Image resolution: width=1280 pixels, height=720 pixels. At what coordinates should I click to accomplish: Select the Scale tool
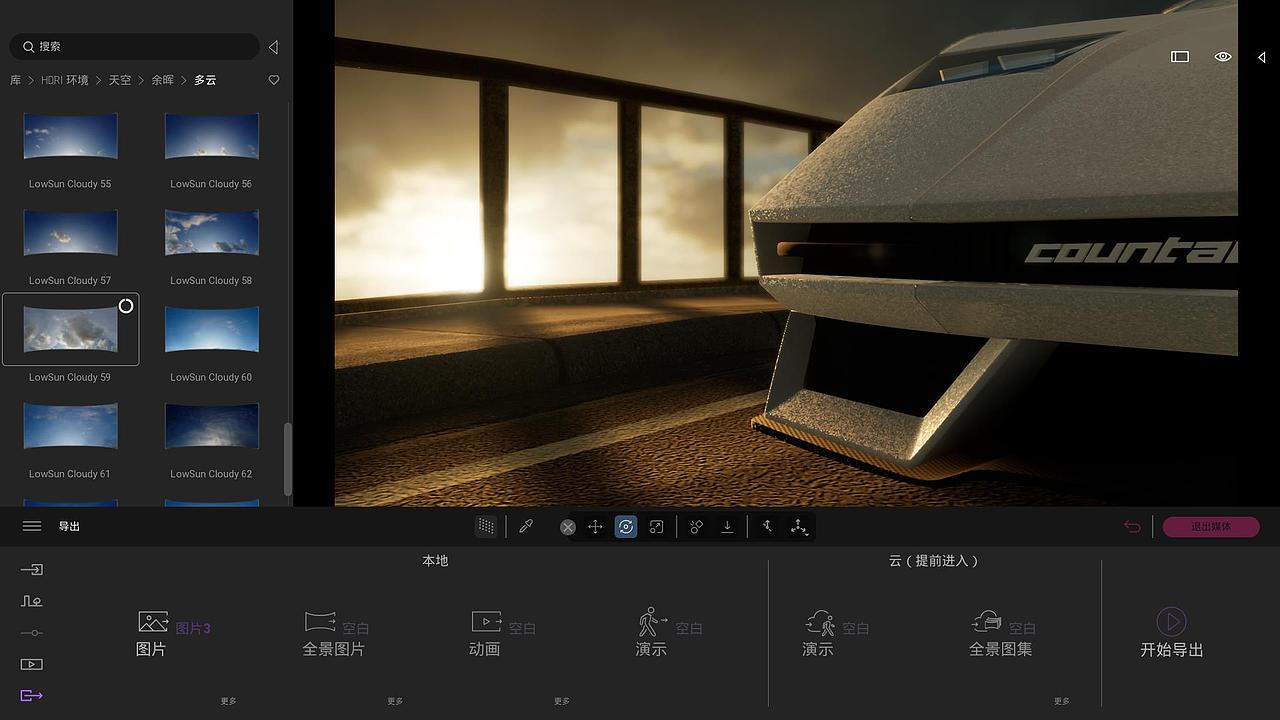pos(656,527)
